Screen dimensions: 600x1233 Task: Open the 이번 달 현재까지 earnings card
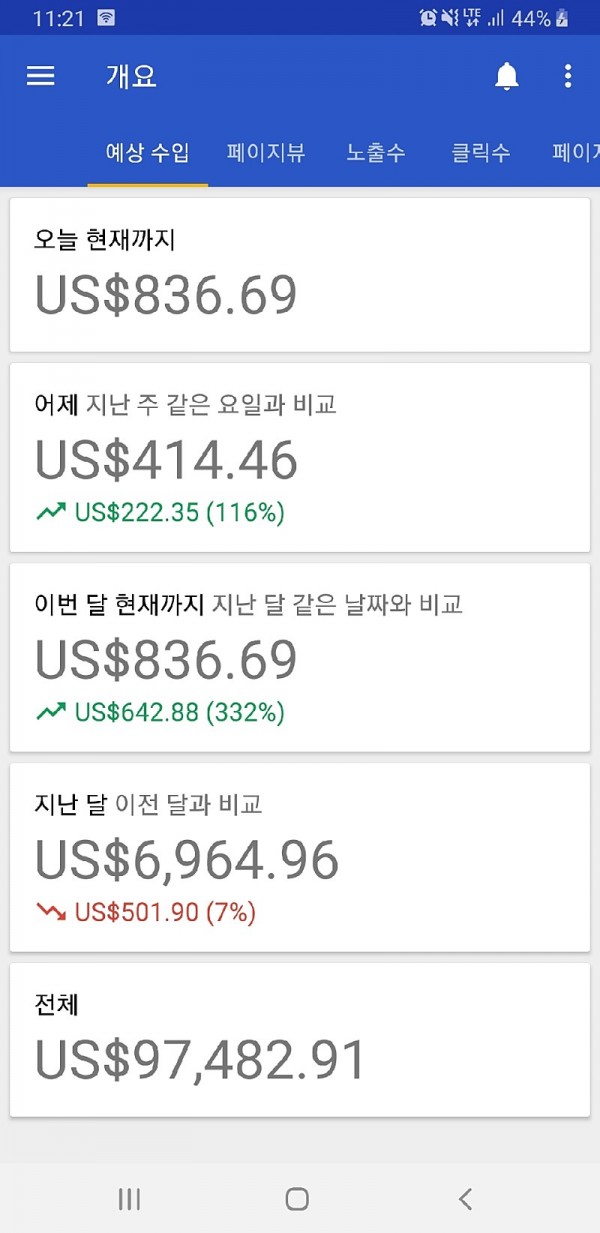pos(300,657)
